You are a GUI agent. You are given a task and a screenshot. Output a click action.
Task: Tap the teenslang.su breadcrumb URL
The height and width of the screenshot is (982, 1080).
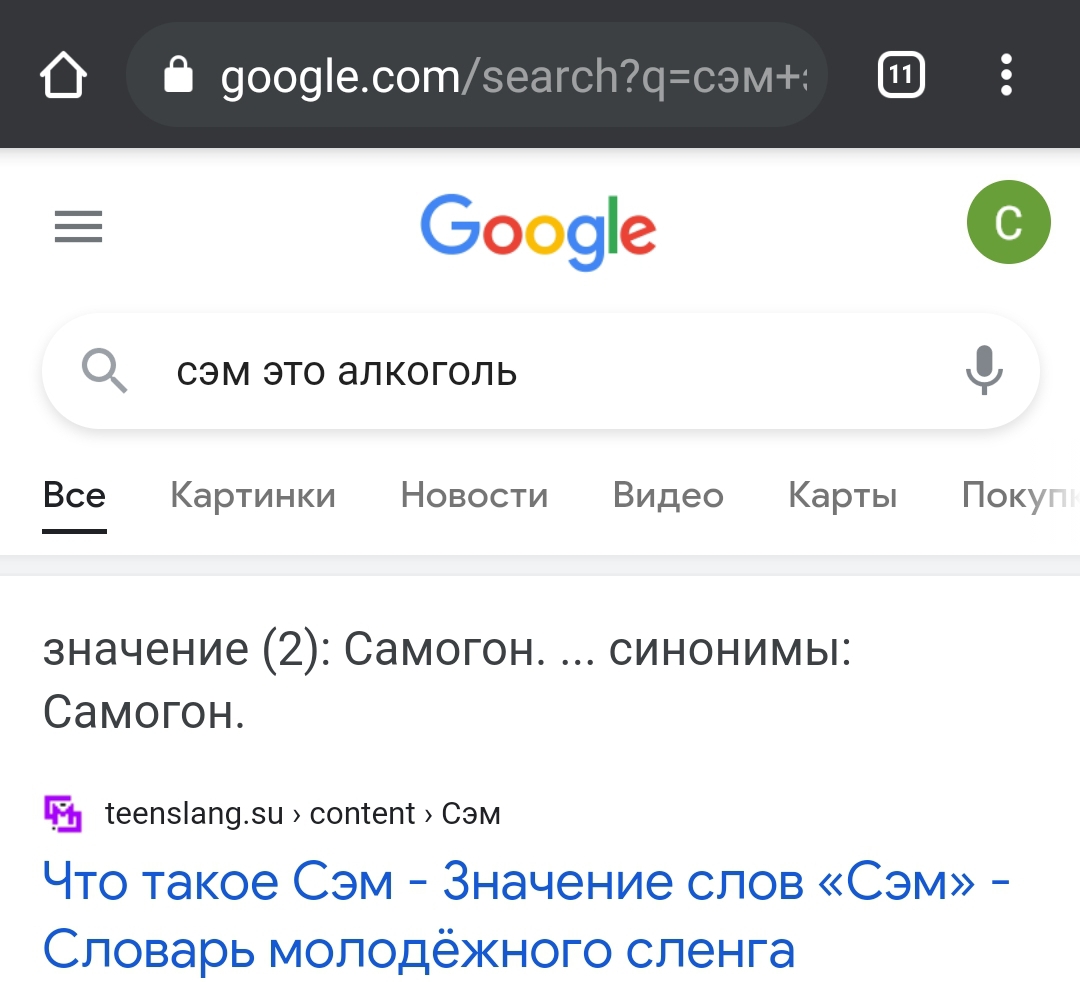click(x=302, y=814)
